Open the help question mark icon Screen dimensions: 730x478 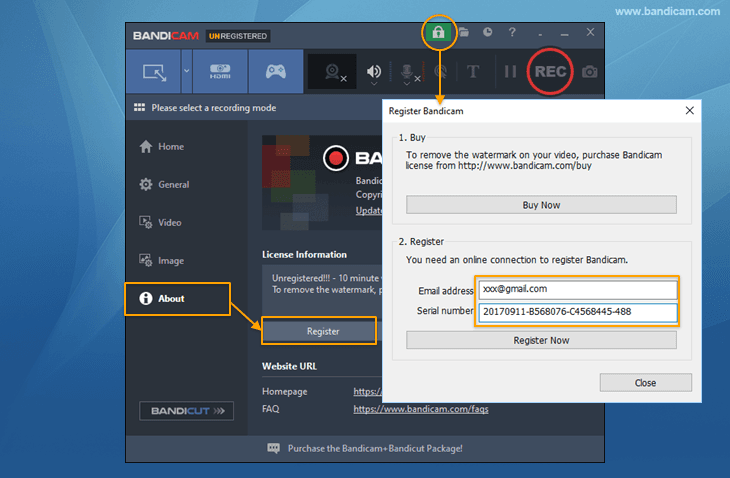512,32
